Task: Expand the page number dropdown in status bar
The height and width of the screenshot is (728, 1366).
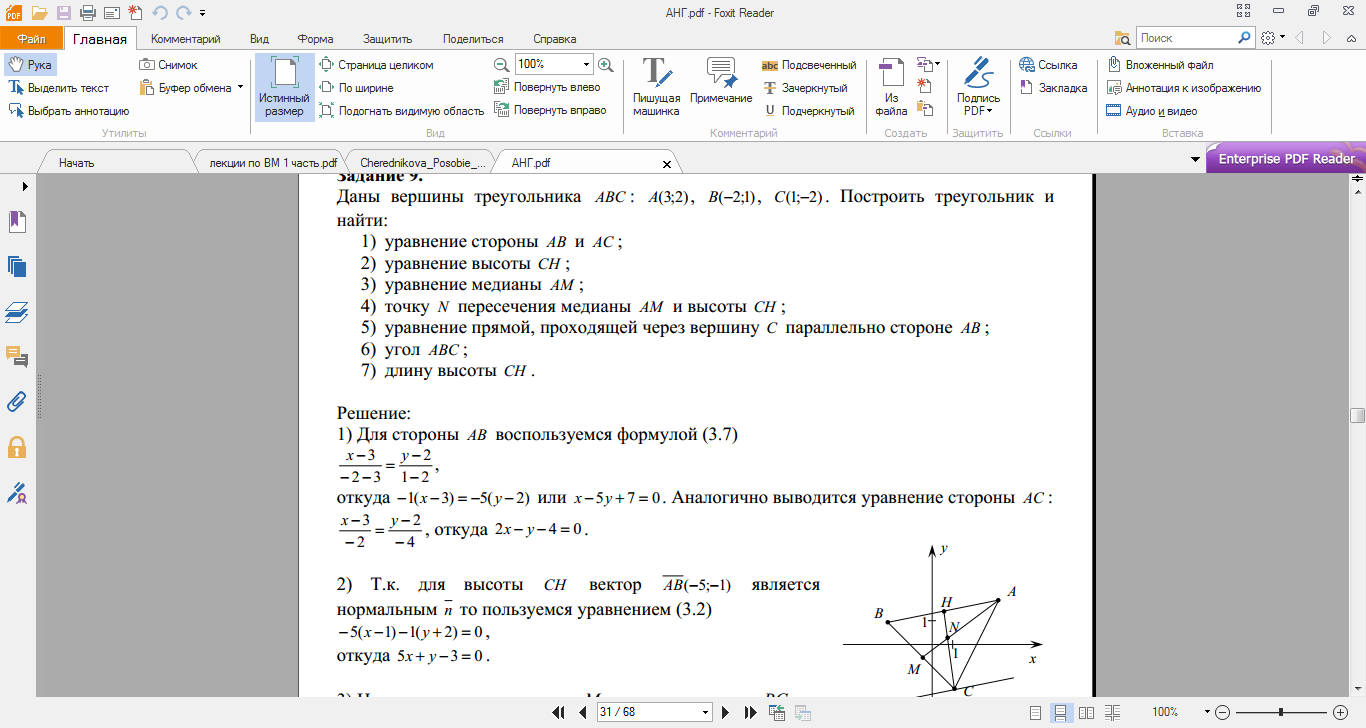Action: click(x=706, y=712)
